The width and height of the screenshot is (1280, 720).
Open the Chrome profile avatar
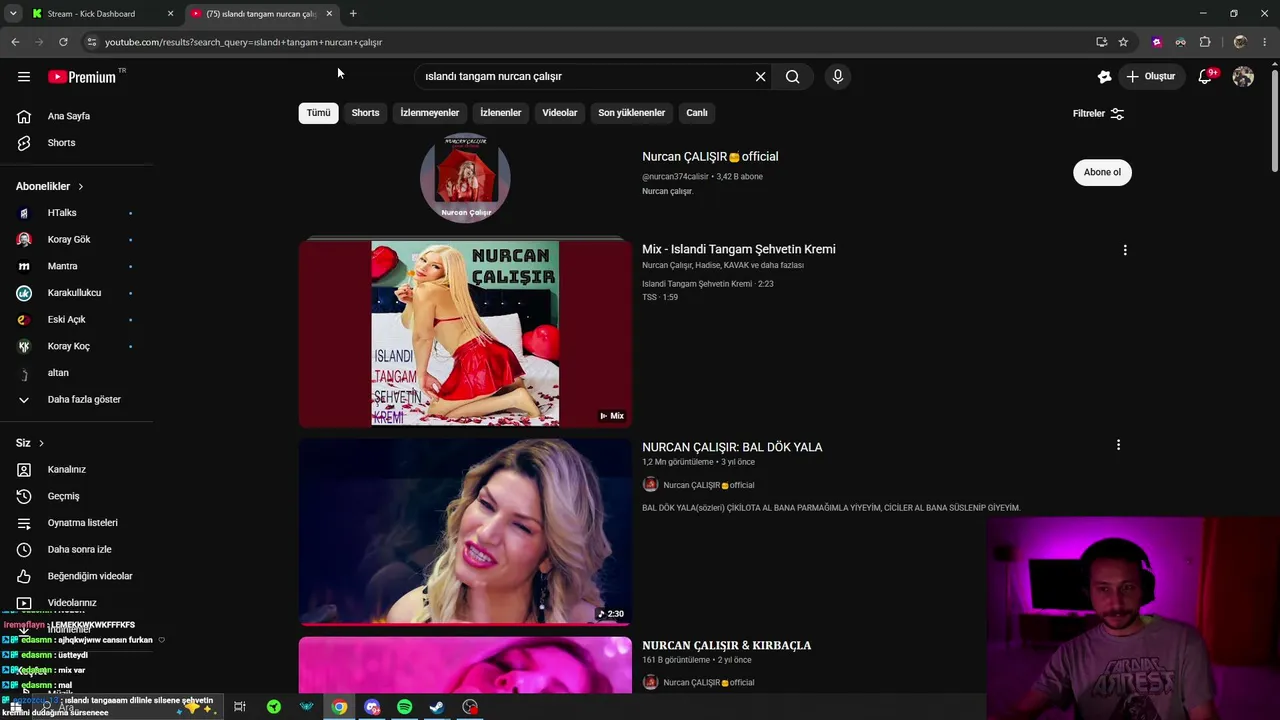coord(1241,42)
